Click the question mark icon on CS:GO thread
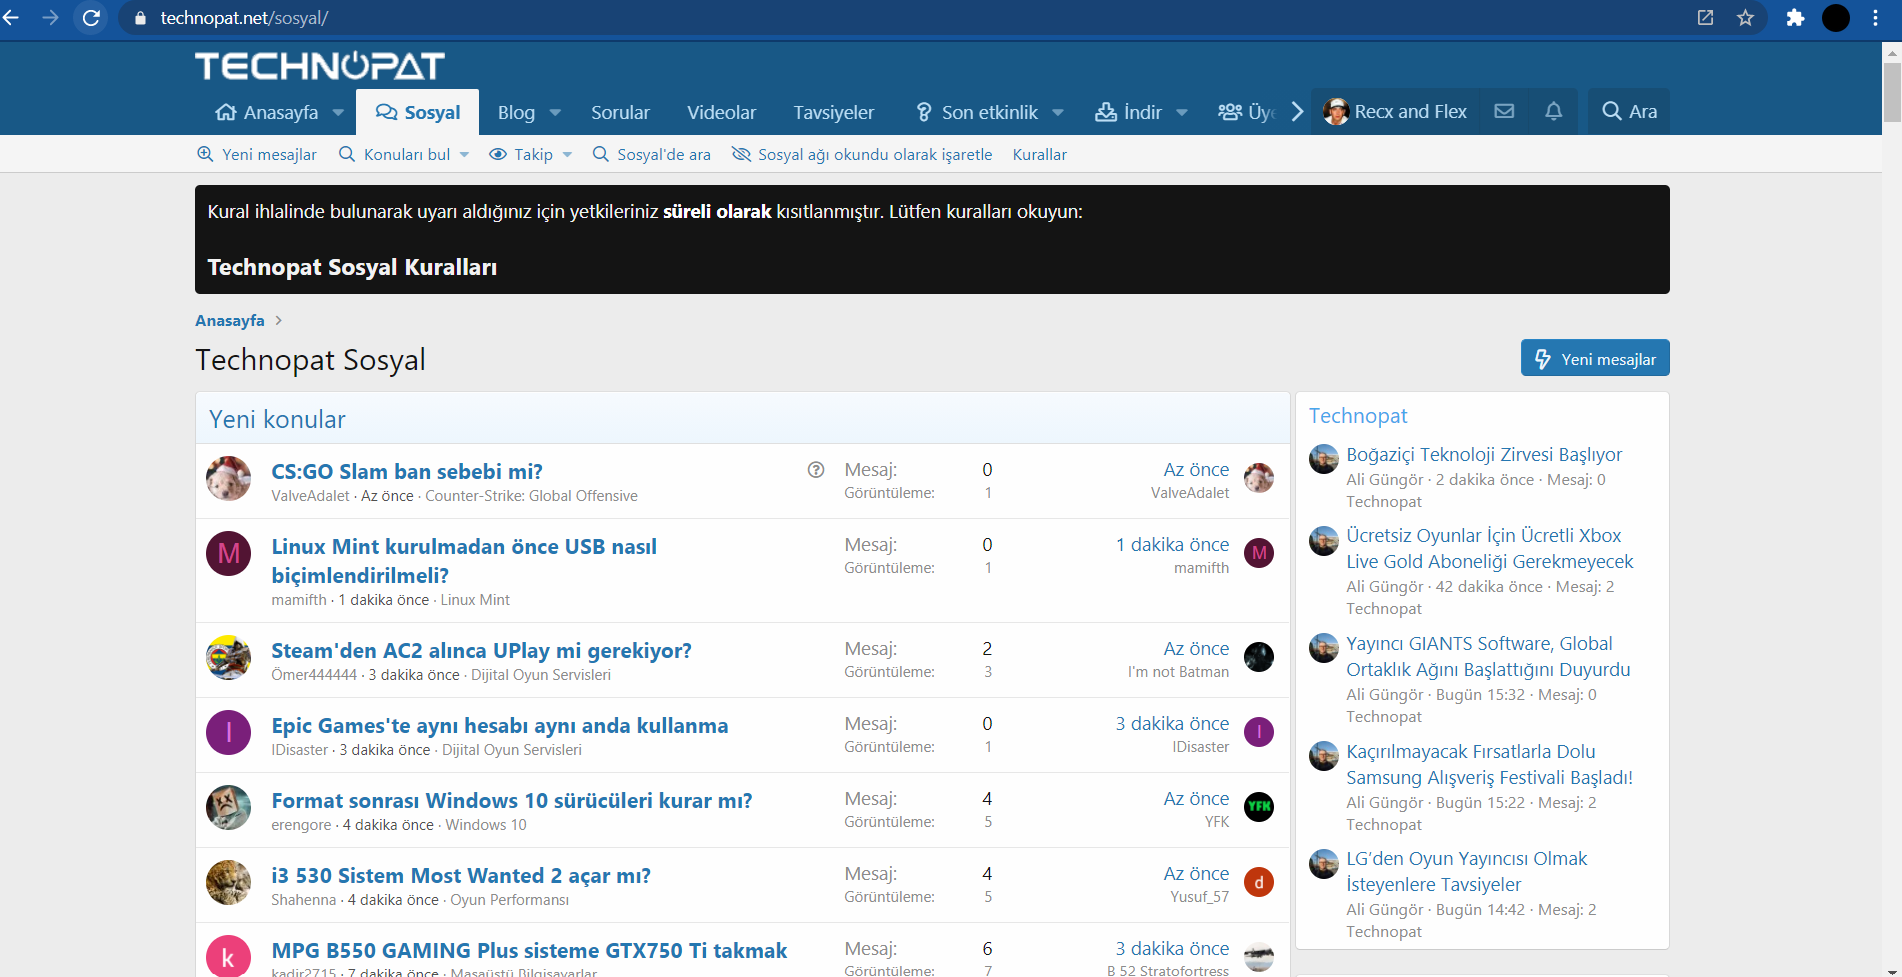This screenshot has height=977, width=1902. point(816,470)
